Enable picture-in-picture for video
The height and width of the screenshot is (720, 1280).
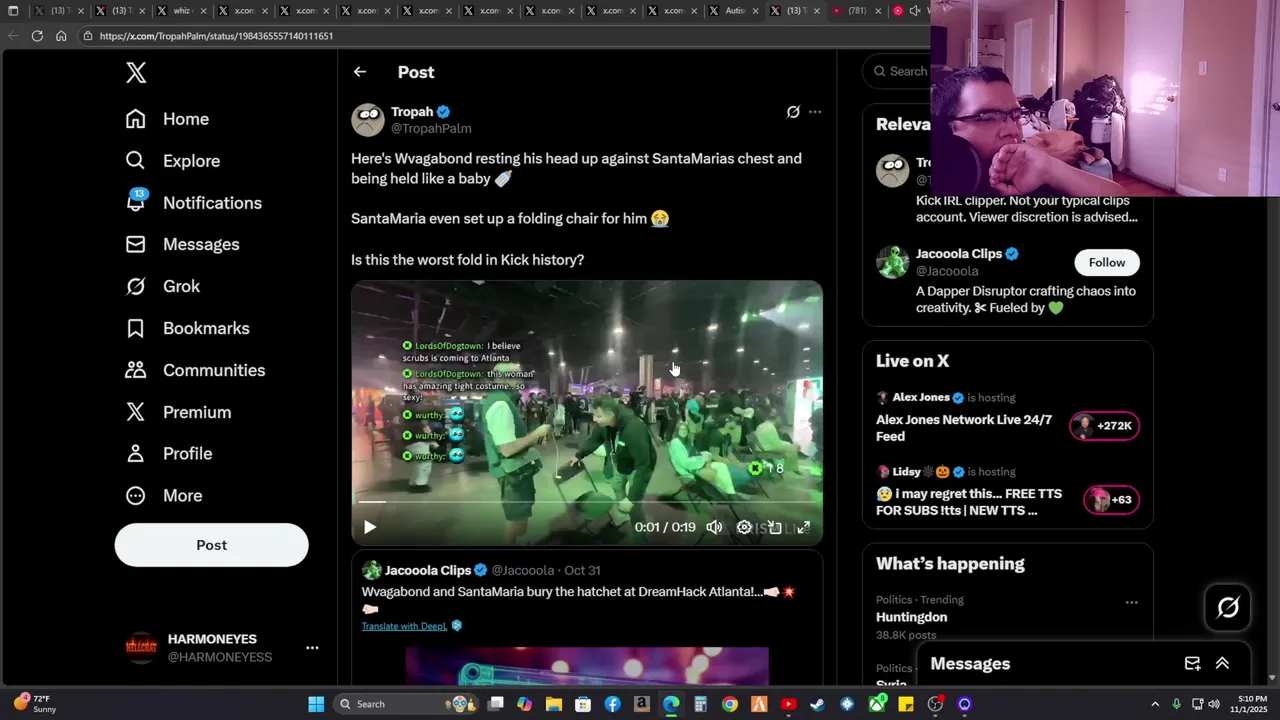pos(774,527)
